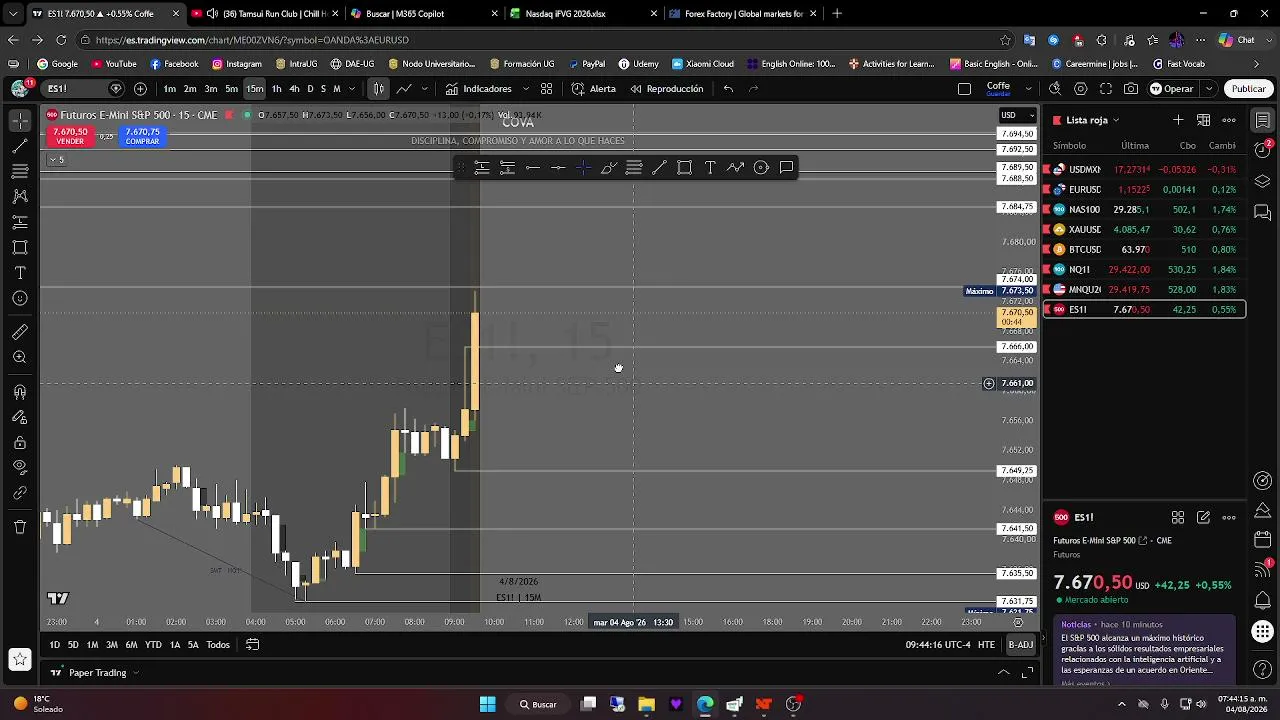
Task: Open the USD currency dropdown on price scale
Action: point(1017,115)
